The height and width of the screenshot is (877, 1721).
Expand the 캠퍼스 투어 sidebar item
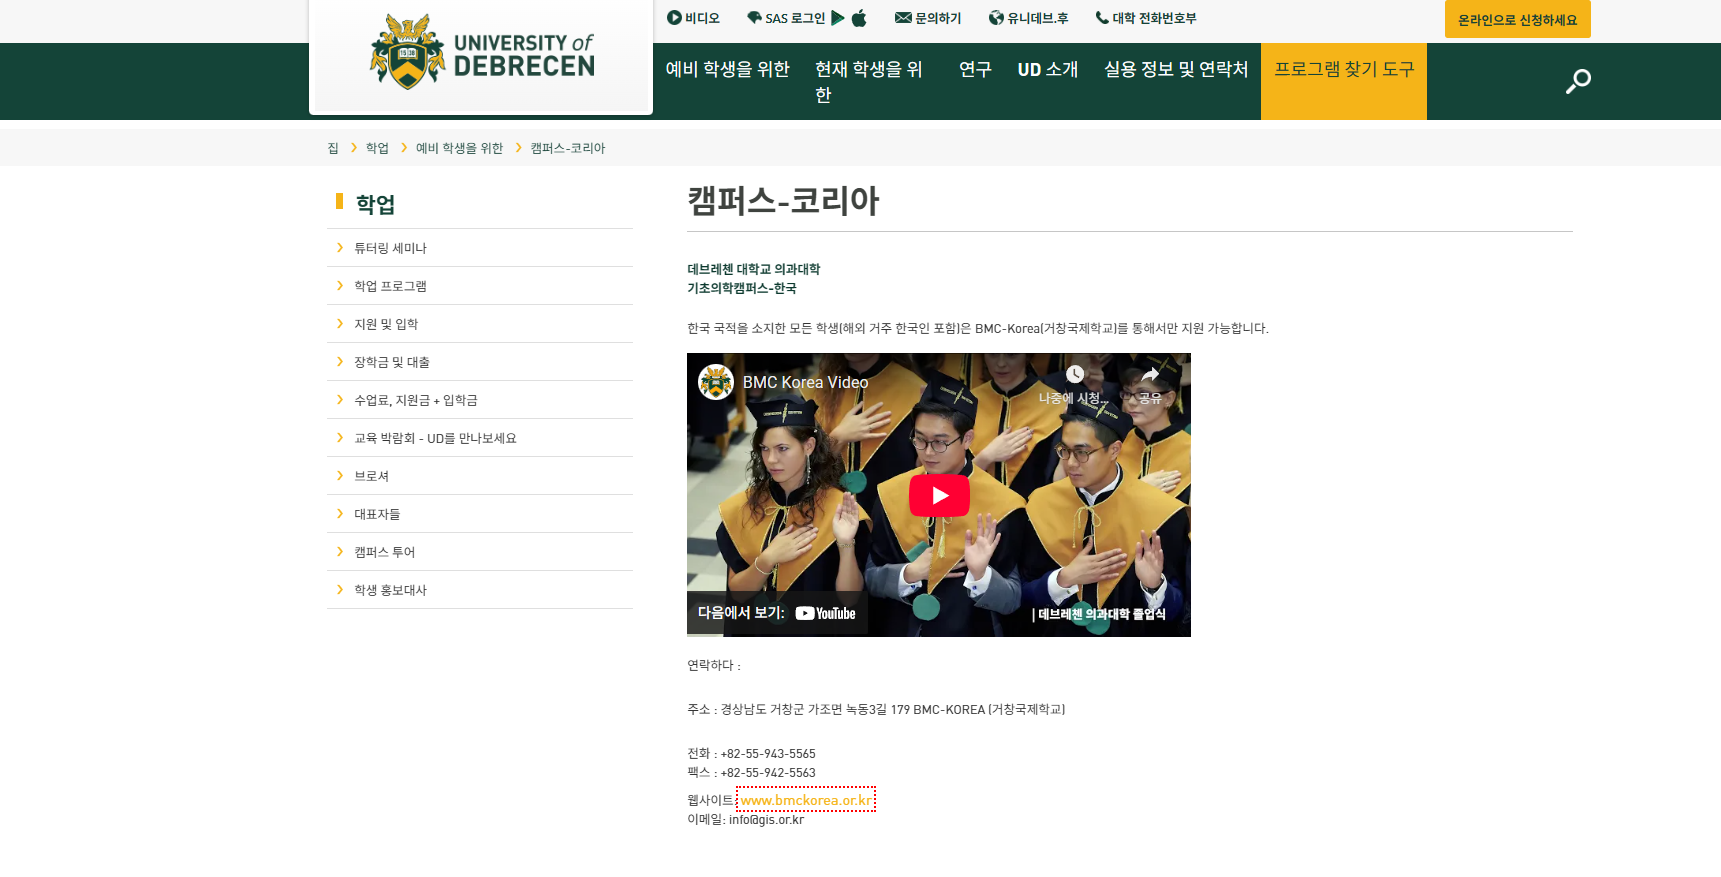tap(384, 552)
